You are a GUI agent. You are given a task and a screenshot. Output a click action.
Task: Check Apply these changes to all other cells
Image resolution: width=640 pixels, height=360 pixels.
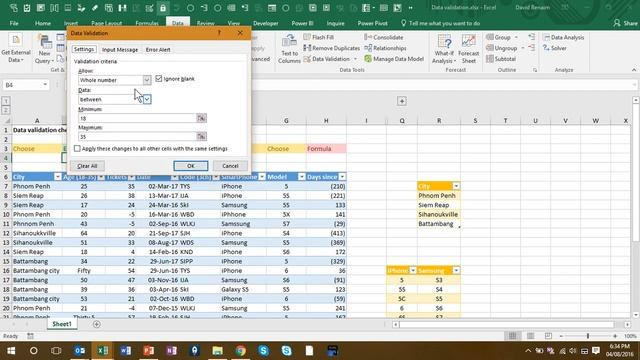tap(77, 149)
